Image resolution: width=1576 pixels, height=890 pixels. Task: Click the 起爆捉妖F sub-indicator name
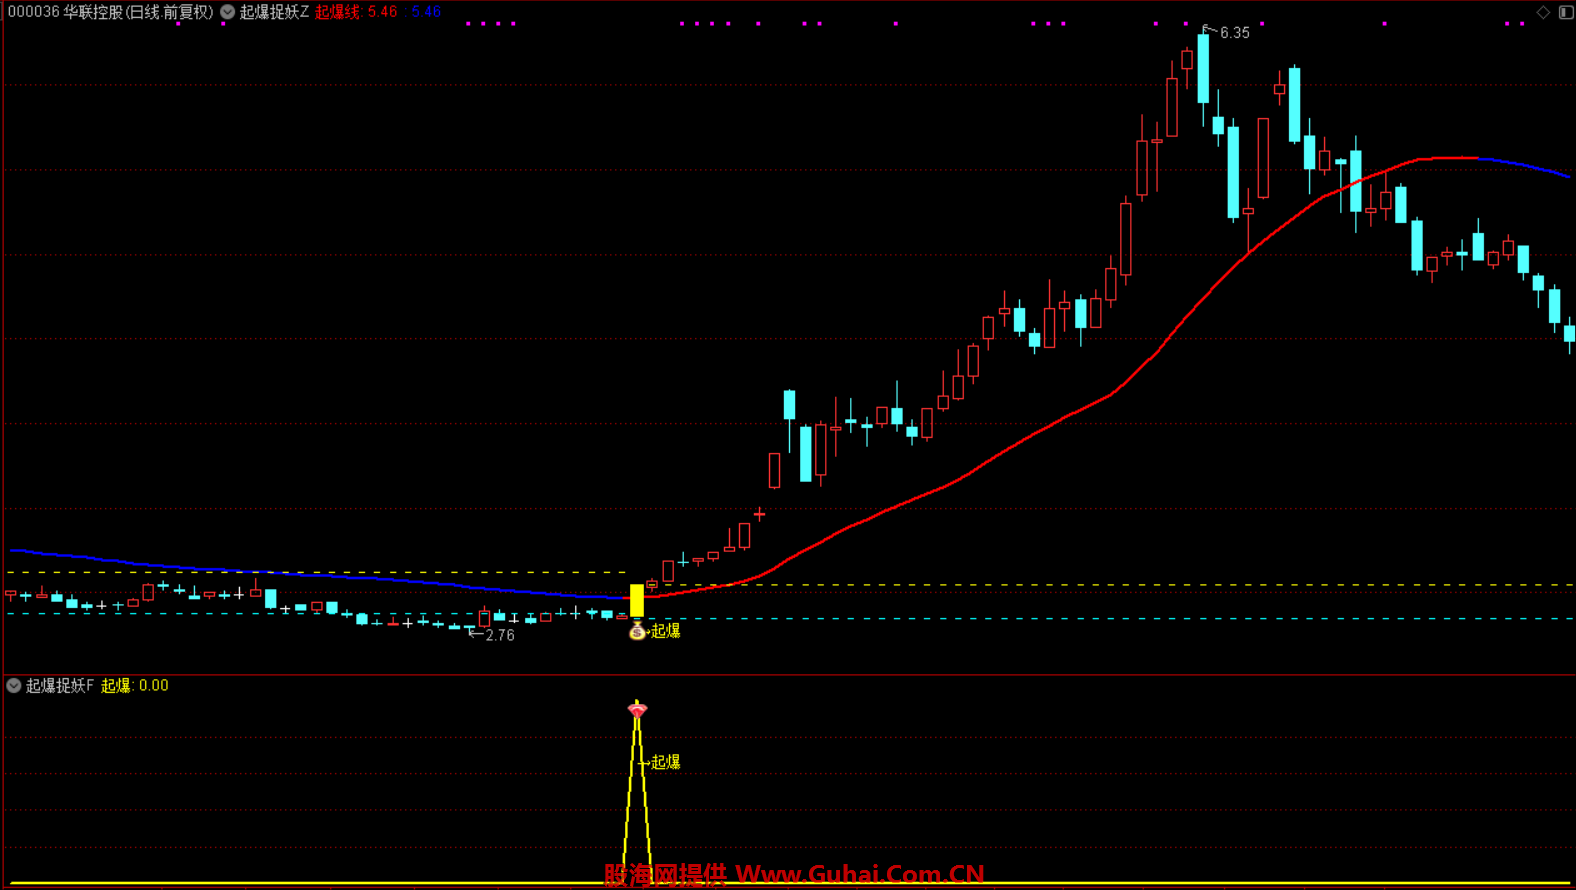60,686
